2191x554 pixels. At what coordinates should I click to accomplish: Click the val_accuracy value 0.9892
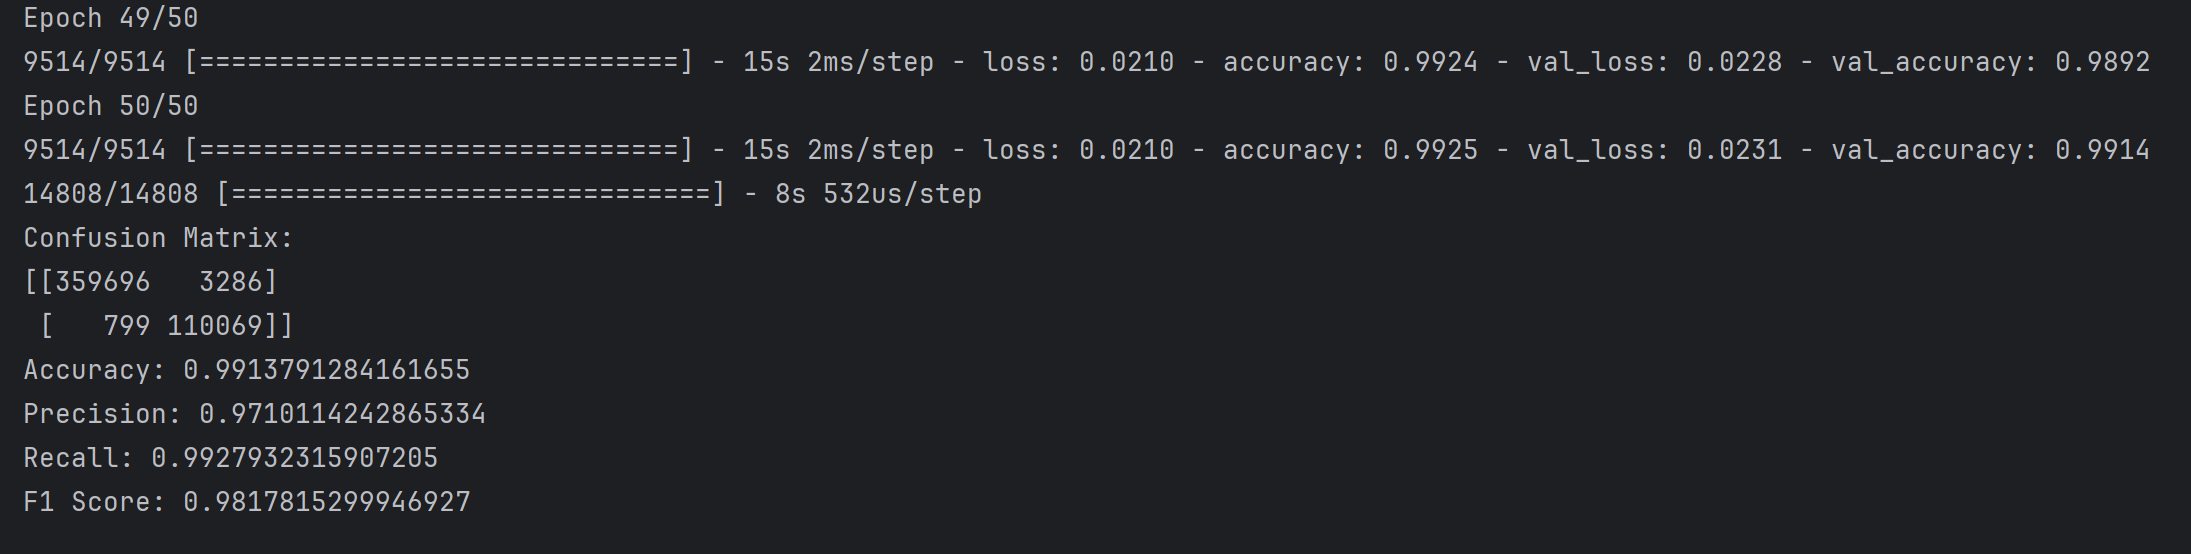pos(2102,62)
